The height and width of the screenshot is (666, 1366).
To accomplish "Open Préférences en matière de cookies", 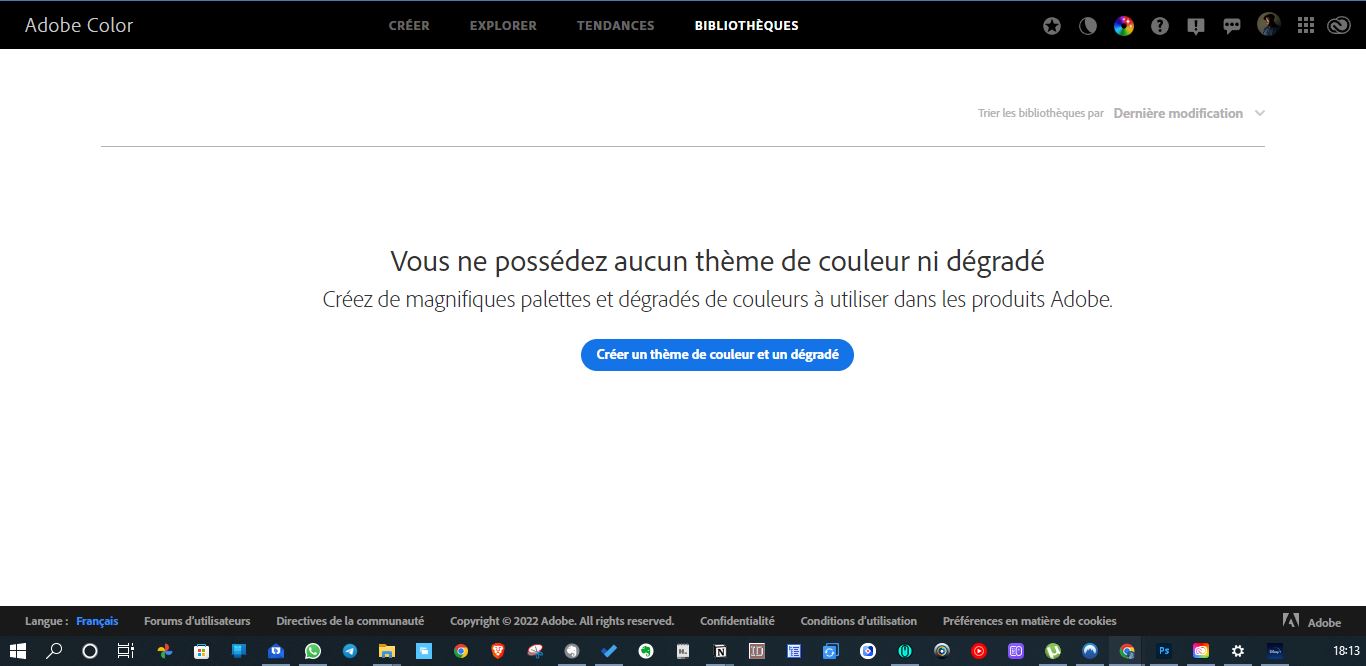I will [x=1029, y=621].
